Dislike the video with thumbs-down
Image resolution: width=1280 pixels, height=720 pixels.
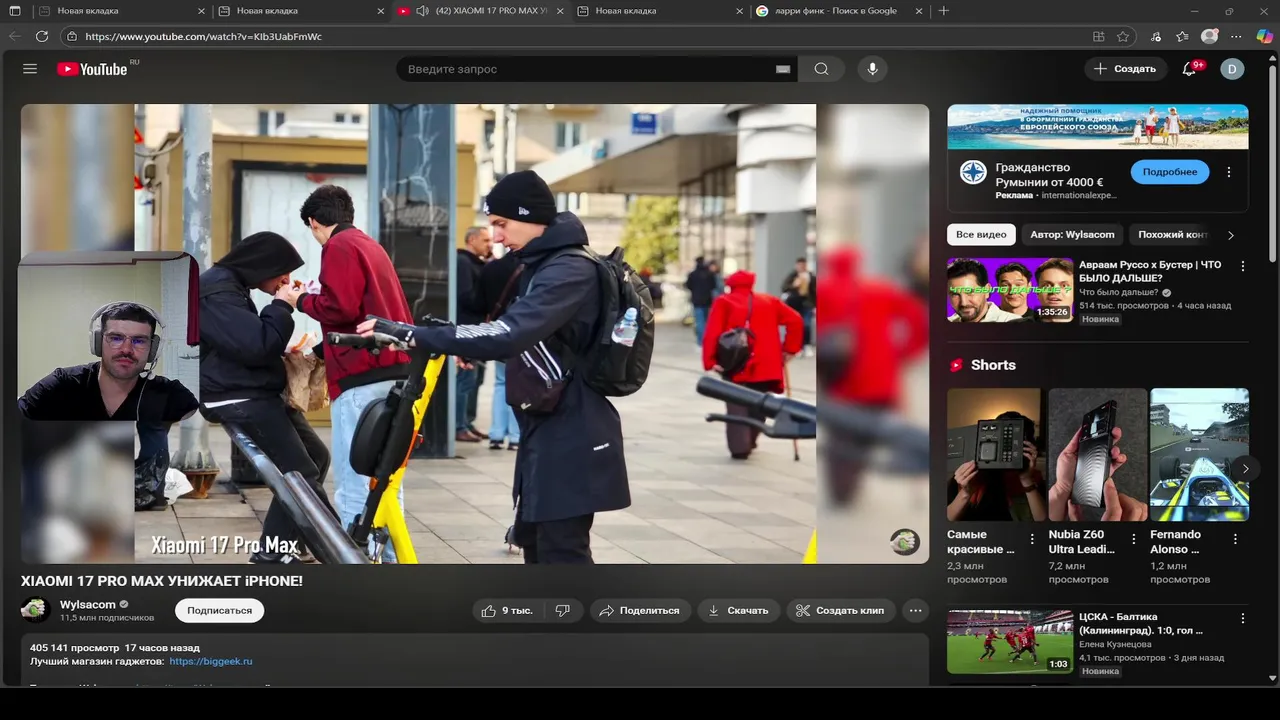563,610
